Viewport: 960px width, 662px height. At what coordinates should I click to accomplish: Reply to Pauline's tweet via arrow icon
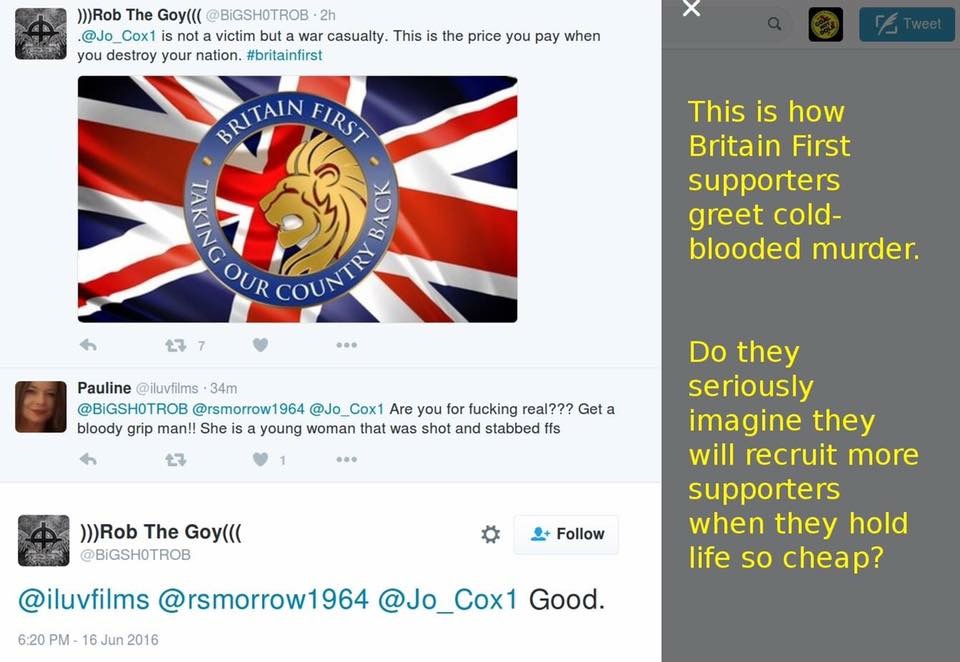[x=88, y=459]
